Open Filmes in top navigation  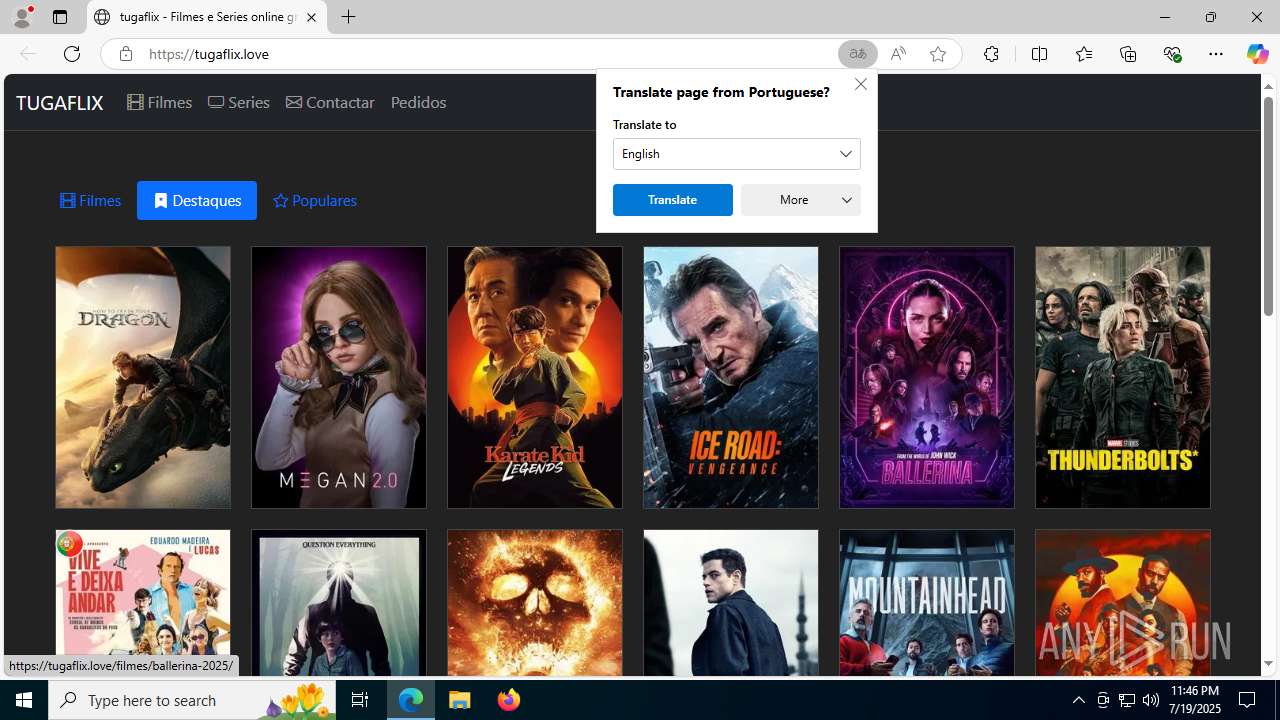(x=160, y=102)
